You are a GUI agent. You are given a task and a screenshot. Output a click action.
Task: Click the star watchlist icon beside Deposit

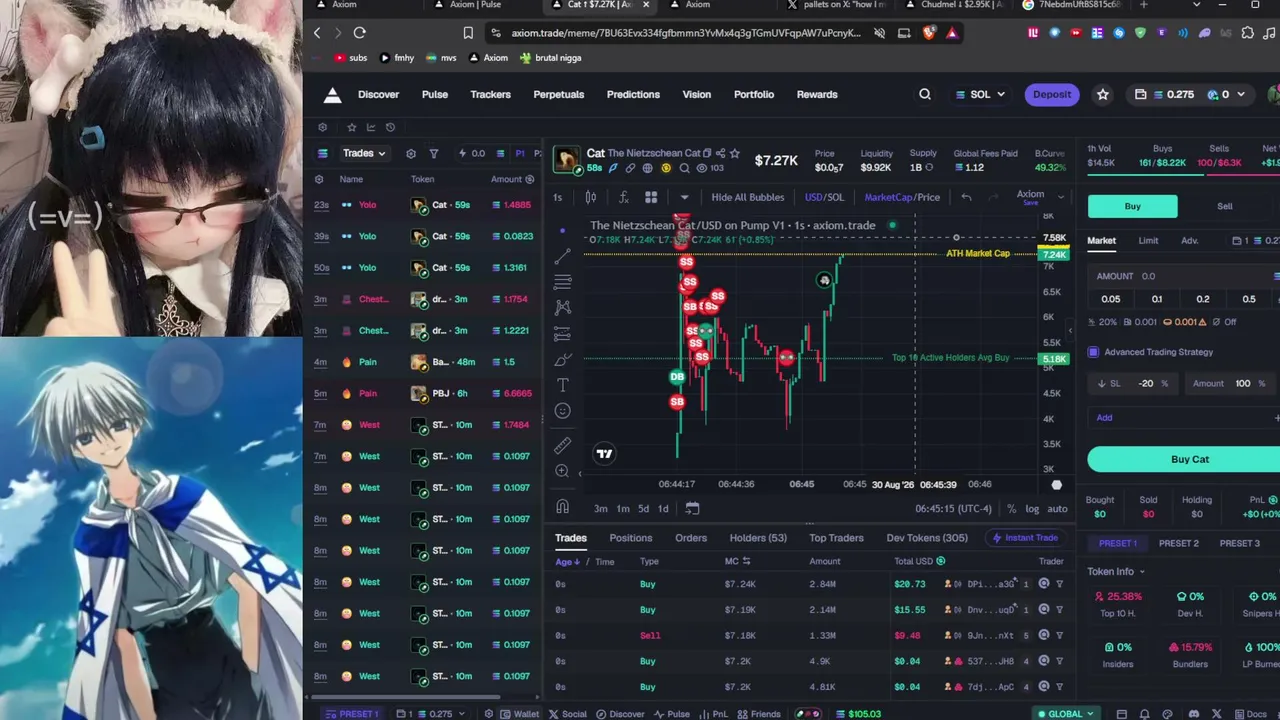(1103, 95)
